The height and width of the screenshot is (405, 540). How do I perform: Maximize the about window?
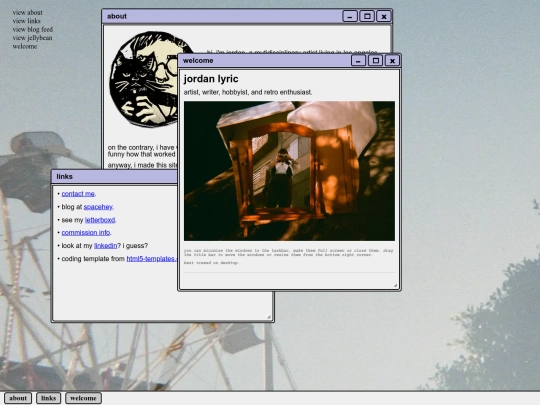click(x=367, y=16)
